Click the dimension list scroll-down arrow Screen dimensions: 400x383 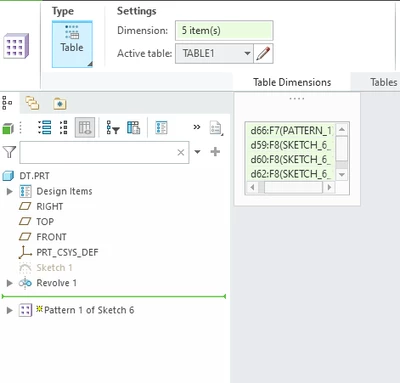[x=342, y=174]
